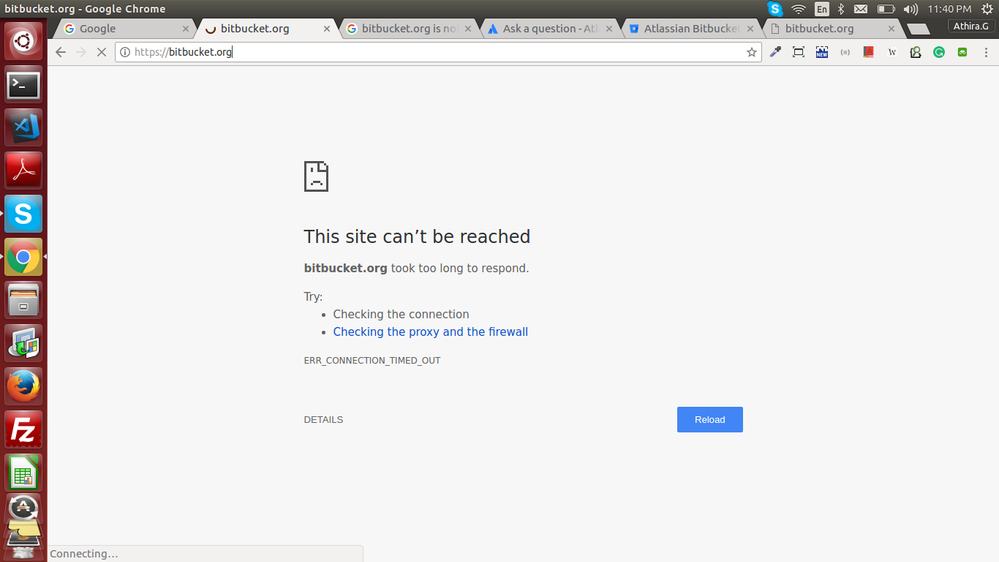Open the monitor-with-windows app in the dock
This screenshot has height=562, width=999.
click(23, 343)
